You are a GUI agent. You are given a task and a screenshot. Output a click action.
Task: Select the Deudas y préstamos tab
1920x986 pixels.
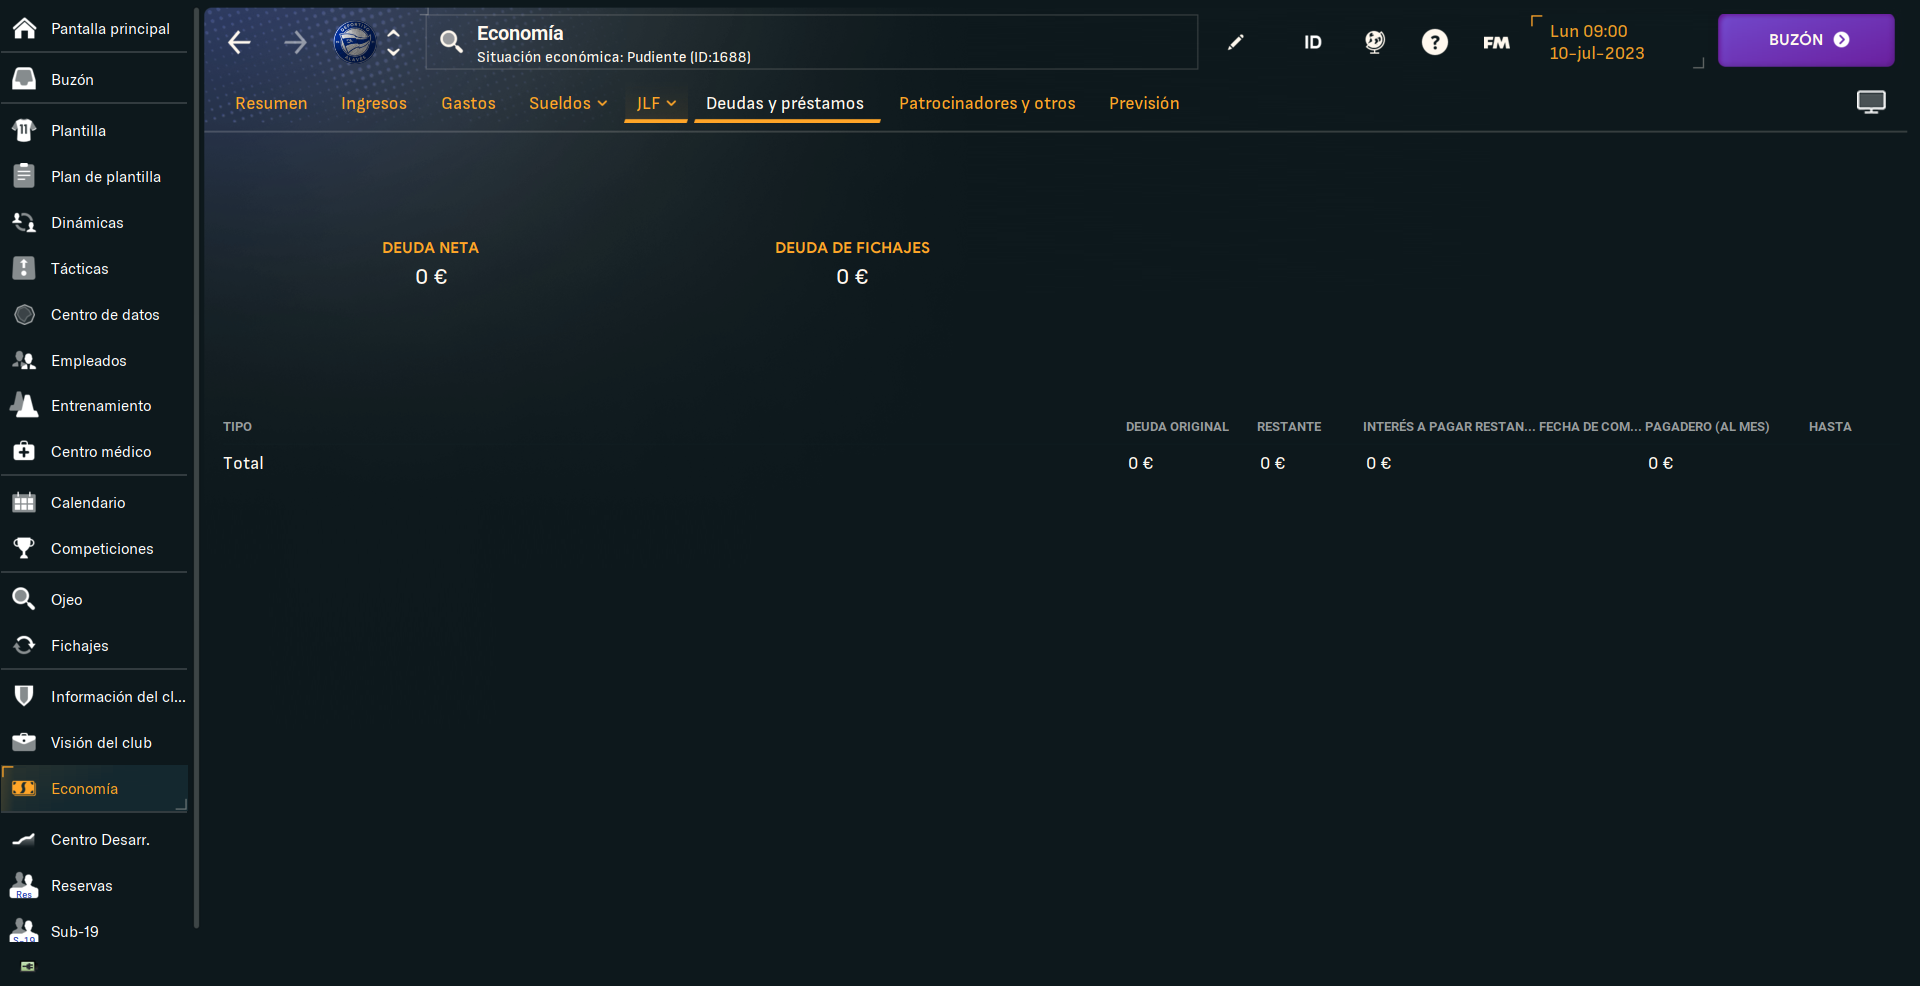[785, 103]
